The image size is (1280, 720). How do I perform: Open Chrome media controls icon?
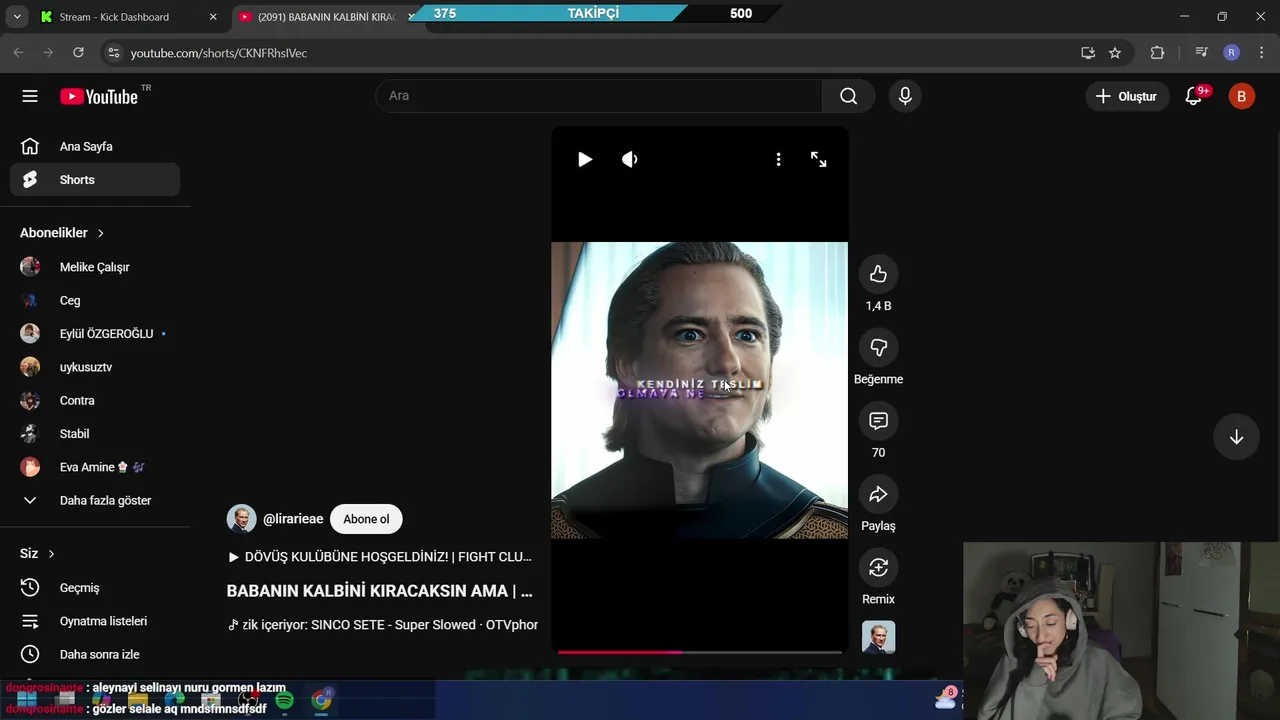click(1201, 53)
